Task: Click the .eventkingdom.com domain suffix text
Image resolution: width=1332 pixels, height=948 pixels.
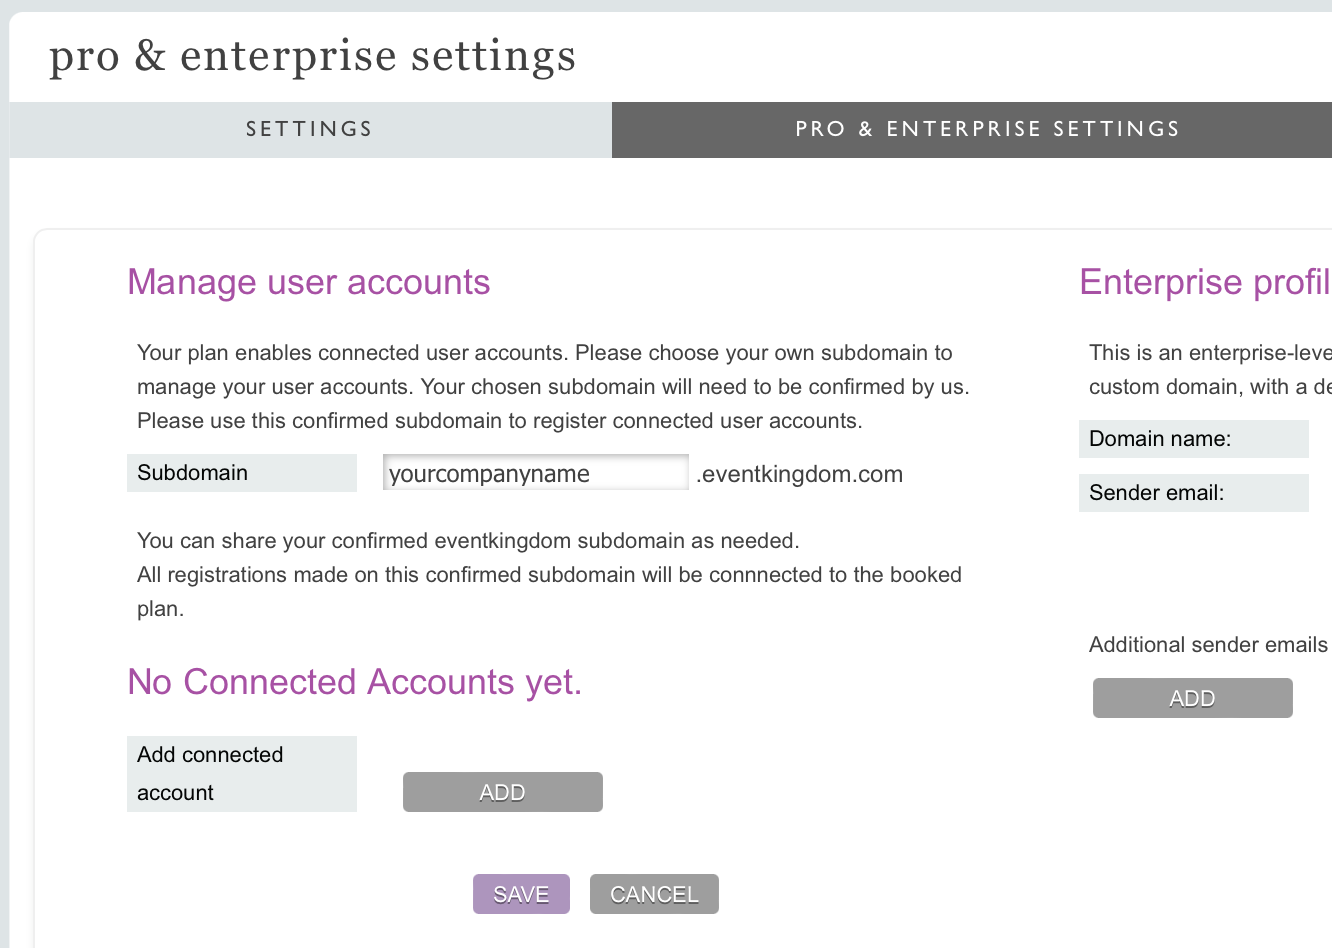Action: [x=799, y=474]
